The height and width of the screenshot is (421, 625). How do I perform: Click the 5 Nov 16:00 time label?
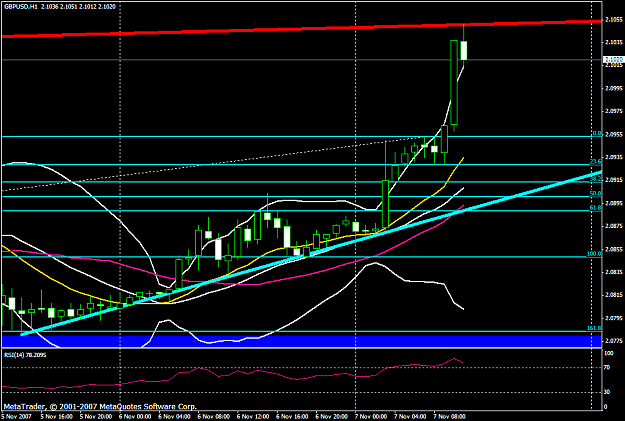[x=56, y=417]
